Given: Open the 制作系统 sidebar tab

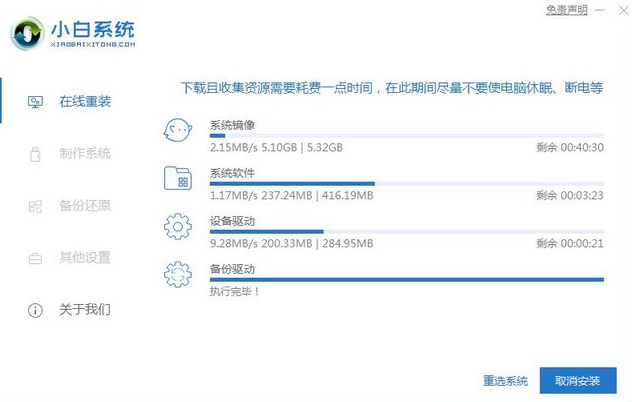Looking at the screenshot, I should [x=84, y=154].
